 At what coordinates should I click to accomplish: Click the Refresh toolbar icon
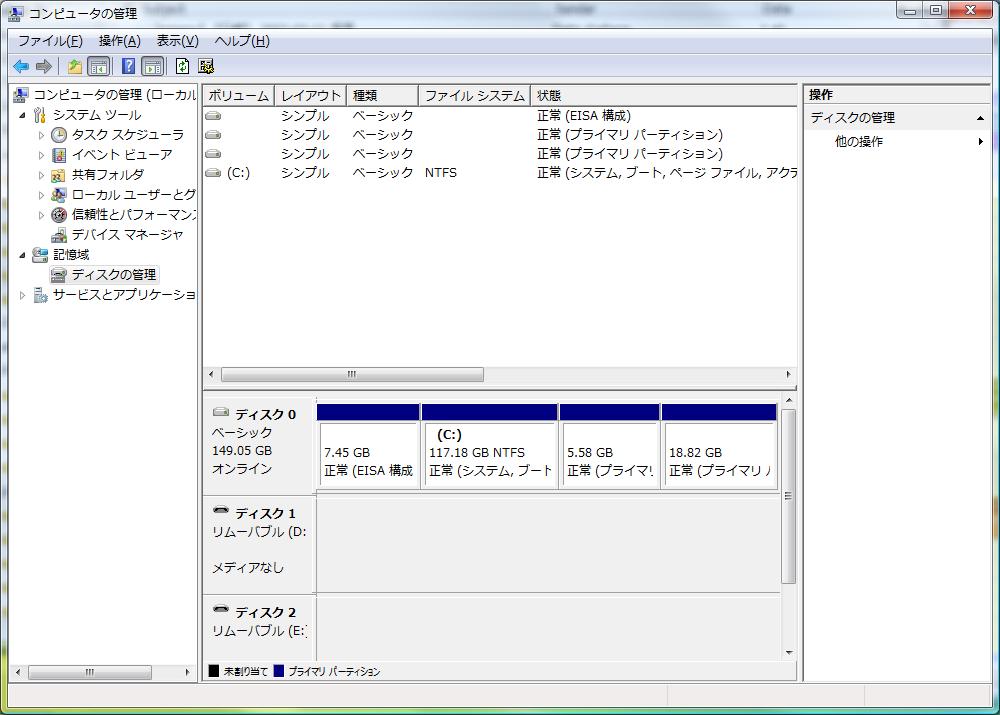tap(182, 66)
